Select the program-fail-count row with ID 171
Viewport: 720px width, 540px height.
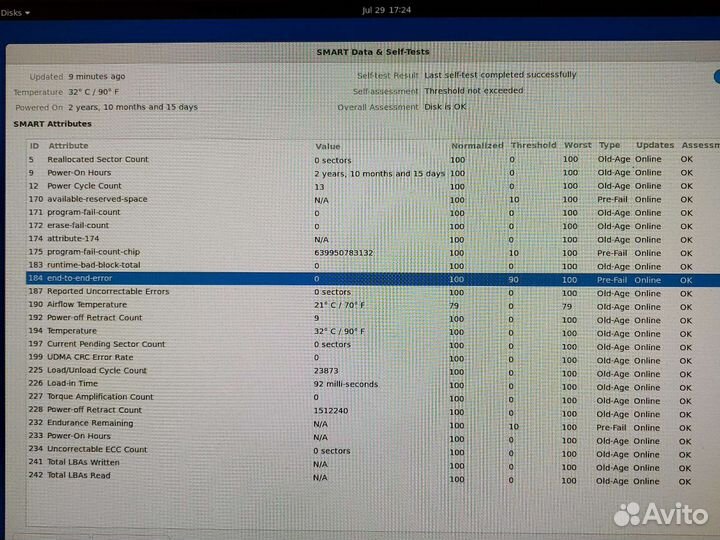(x=373, y=213)
